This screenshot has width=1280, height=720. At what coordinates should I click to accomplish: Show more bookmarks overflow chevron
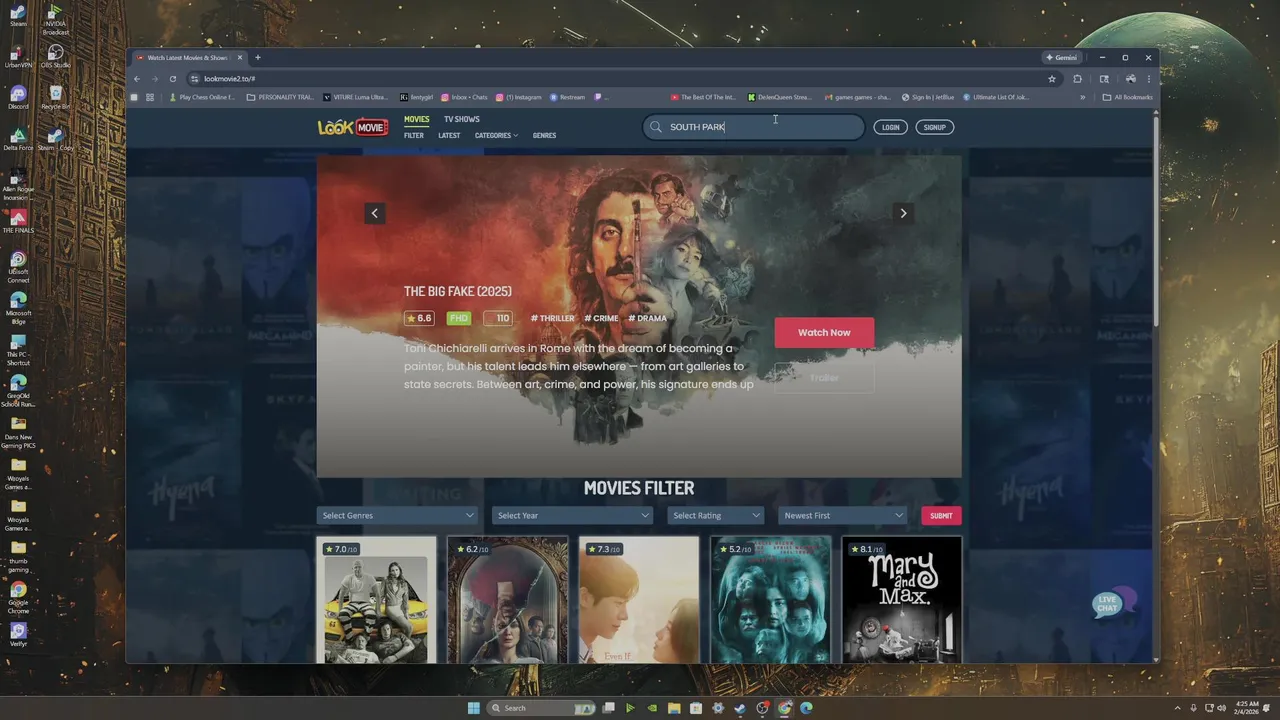(1082, 98)
